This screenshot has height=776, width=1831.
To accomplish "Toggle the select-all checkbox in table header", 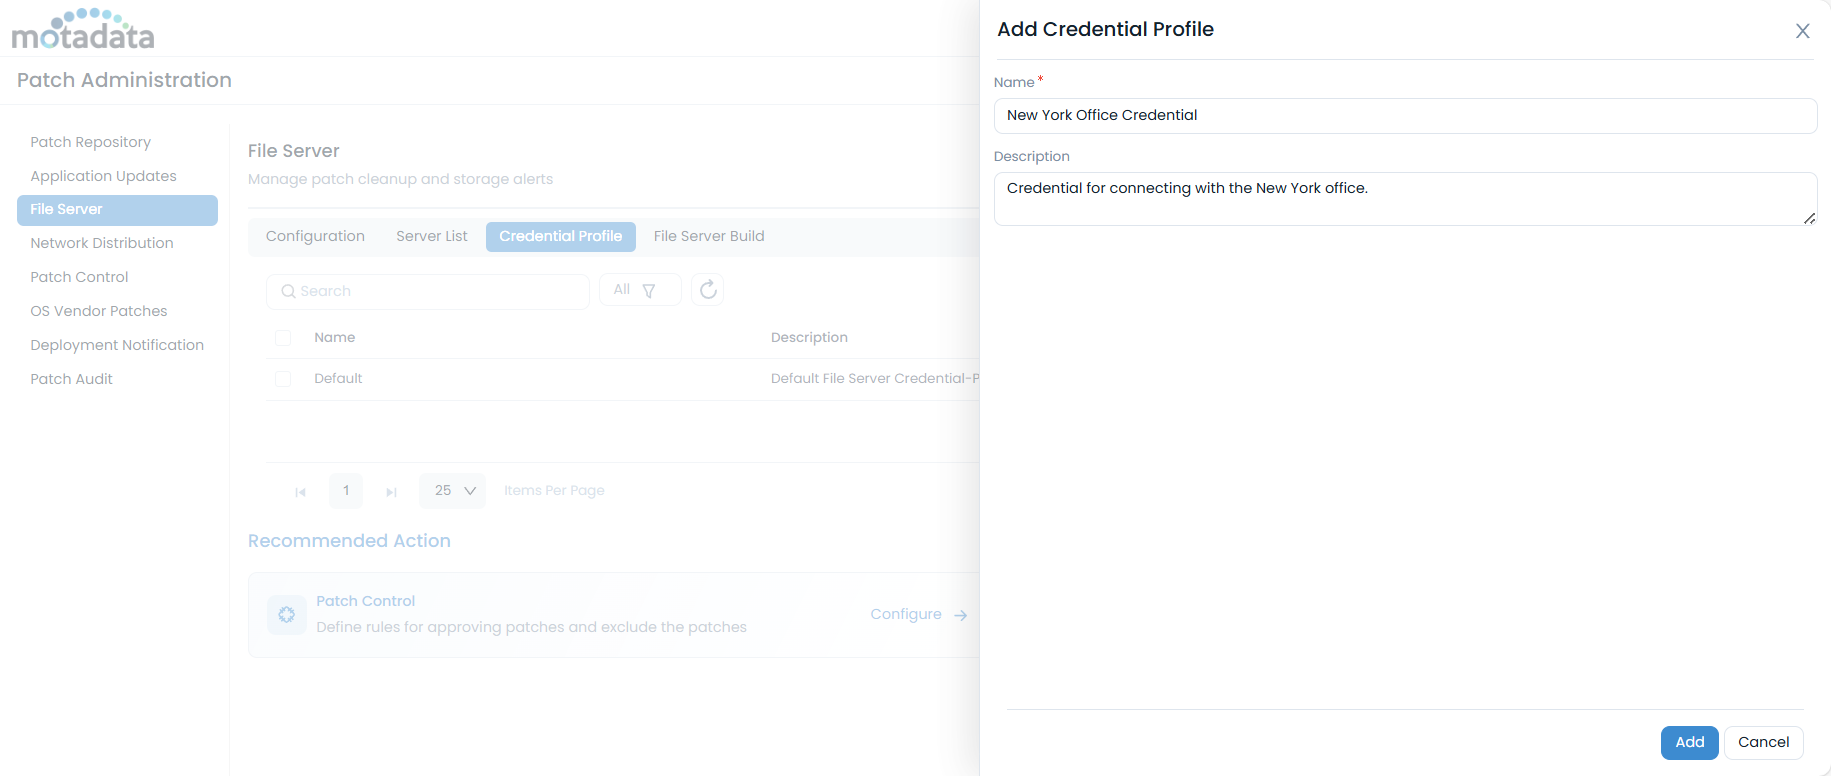I will [283, 338].
